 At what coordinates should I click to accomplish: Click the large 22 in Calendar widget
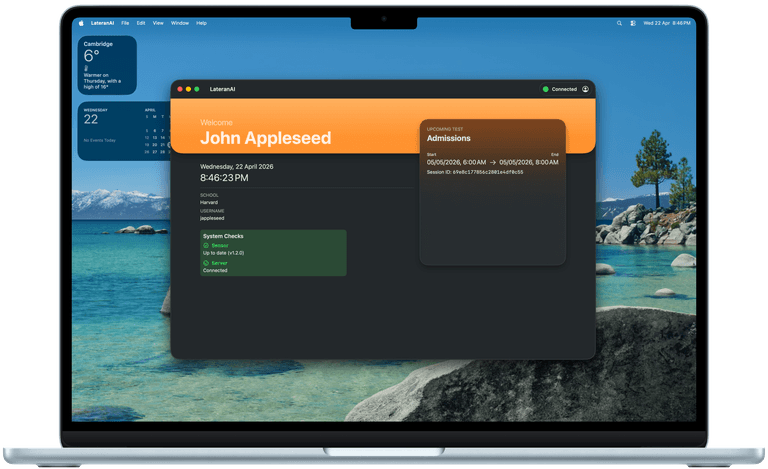(91, 119)
